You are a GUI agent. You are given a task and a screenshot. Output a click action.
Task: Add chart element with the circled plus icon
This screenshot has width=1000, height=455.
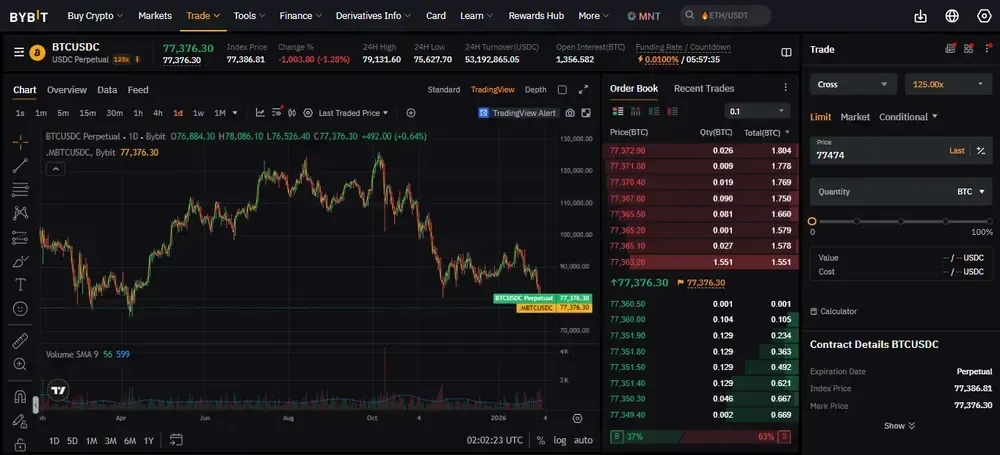(411, 113)
